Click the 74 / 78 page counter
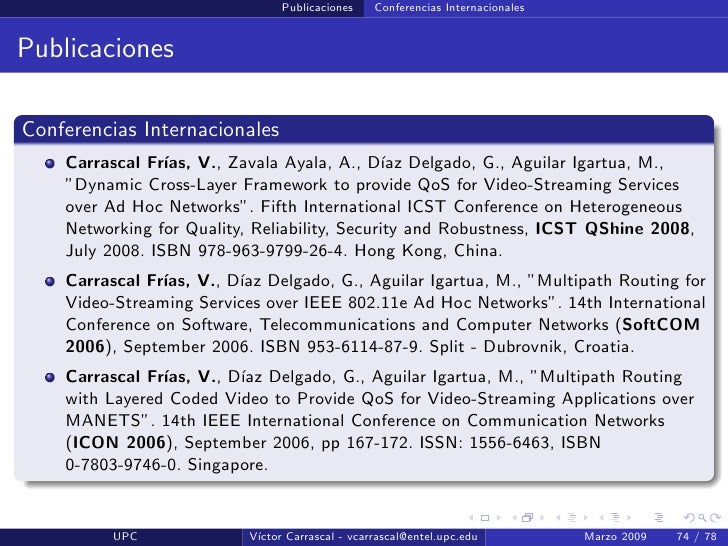This screenshot has height=546, width=728. (x=696, y=536)
